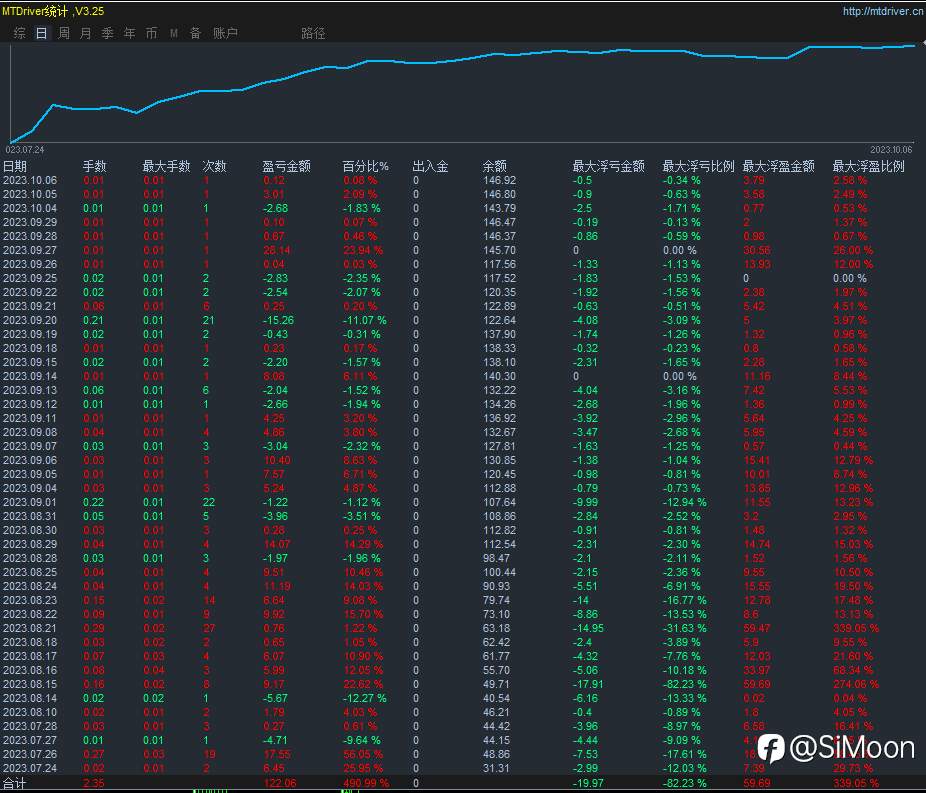Click the 合计 total row label
Image resolution: width=926 pixels, height=793 pixels.
click(x=15, y=784)
